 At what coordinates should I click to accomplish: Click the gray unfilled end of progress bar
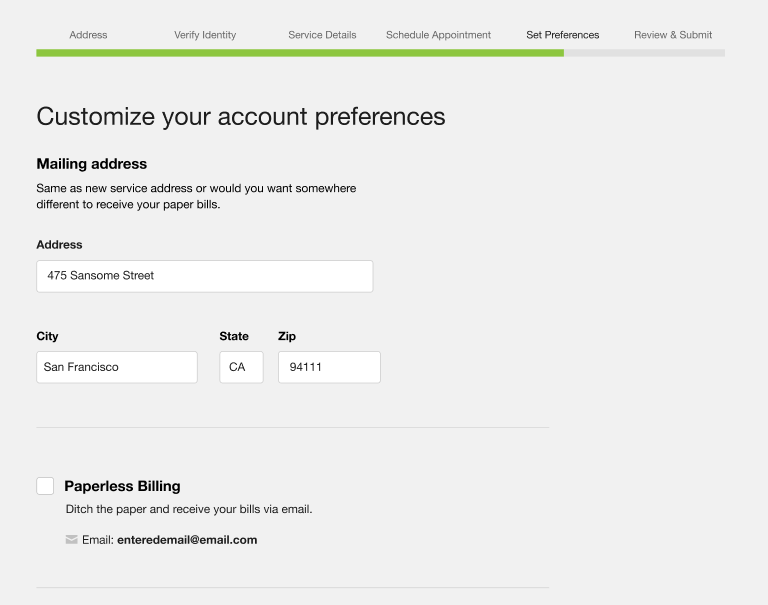645,53
